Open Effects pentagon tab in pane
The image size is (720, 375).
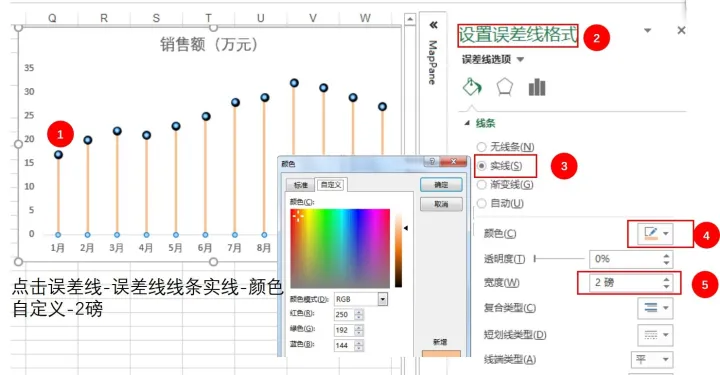(505, 86)
